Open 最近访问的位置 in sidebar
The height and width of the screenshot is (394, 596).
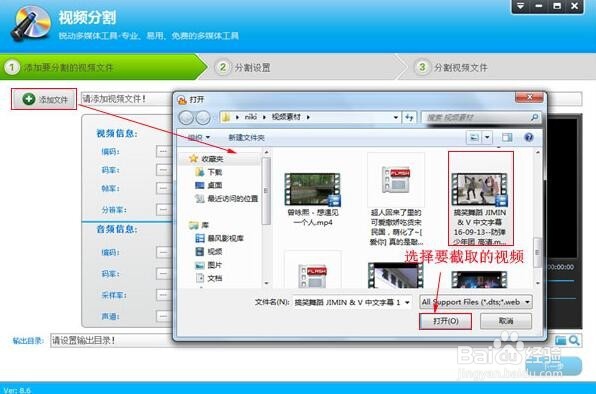tap(227, 199)
